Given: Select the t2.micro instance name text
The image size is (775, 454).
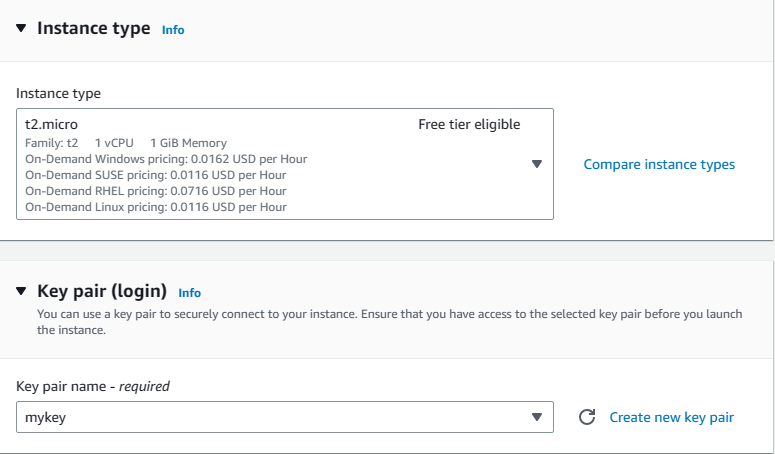Looking at the screenshot, I should (52, 125).
